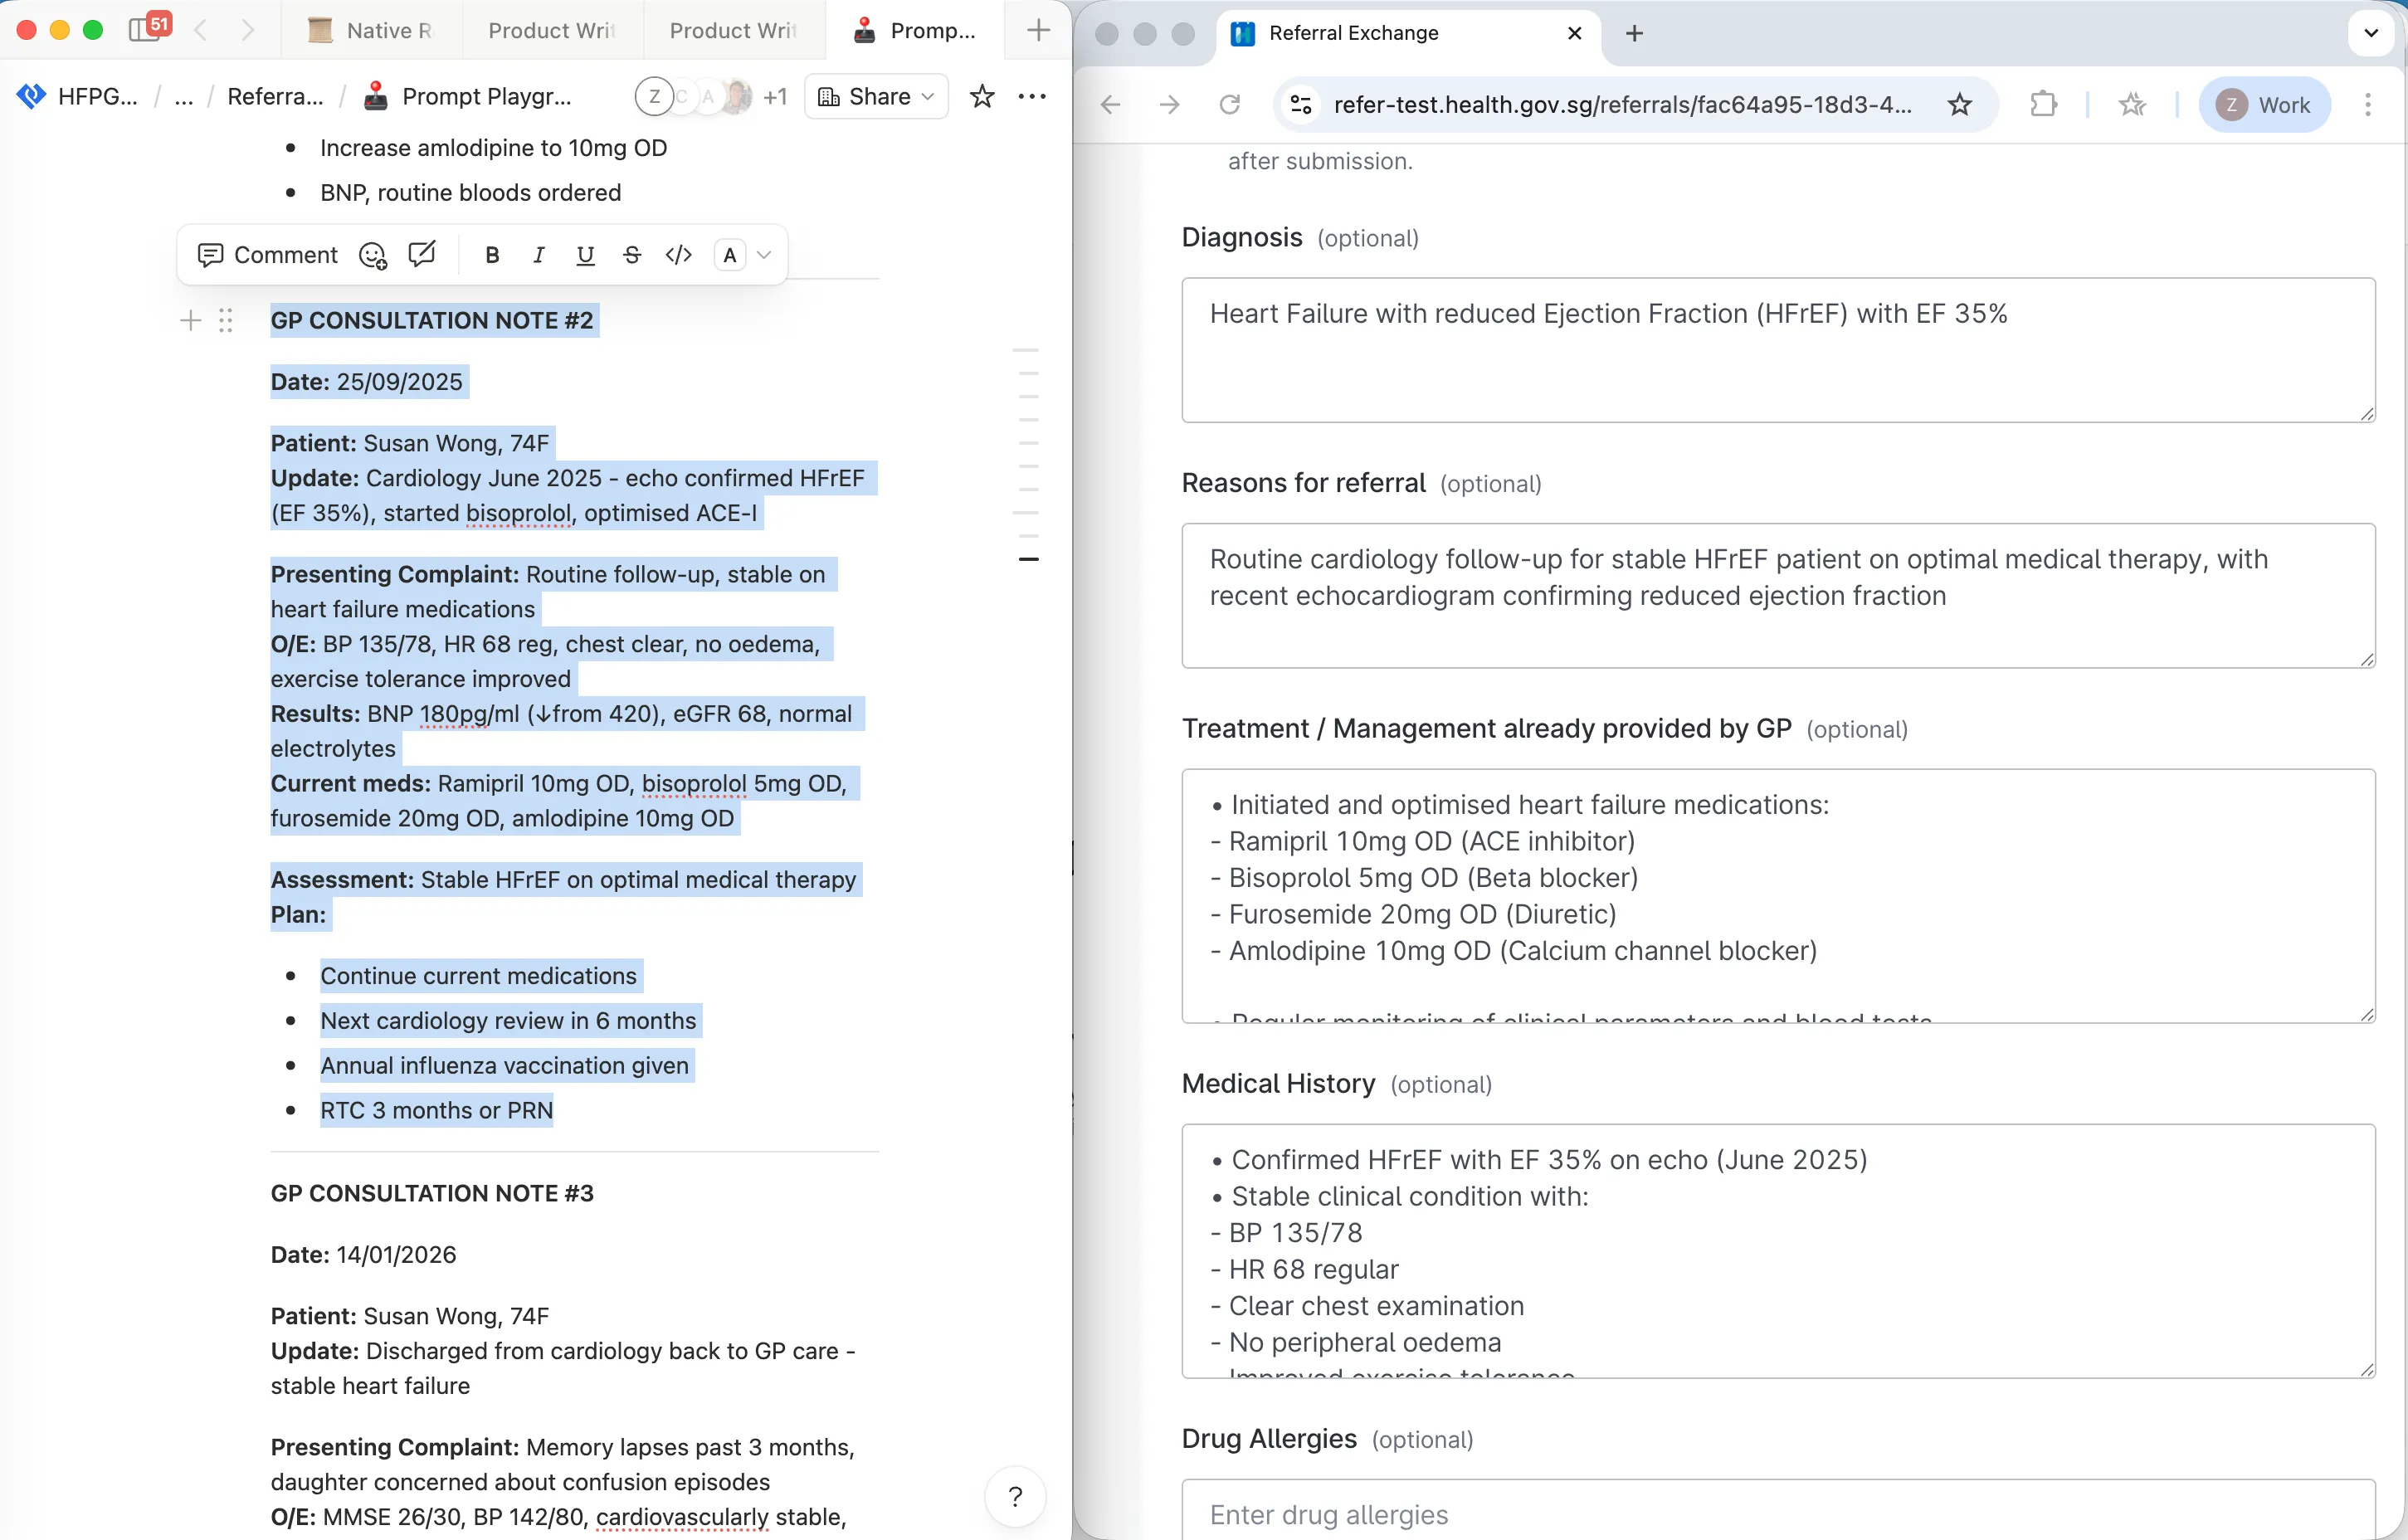The height and width of the screenshot is (1540, 2408).
Task: Expand the browser tab search chevron
Action: click(x=2370, y=33)
